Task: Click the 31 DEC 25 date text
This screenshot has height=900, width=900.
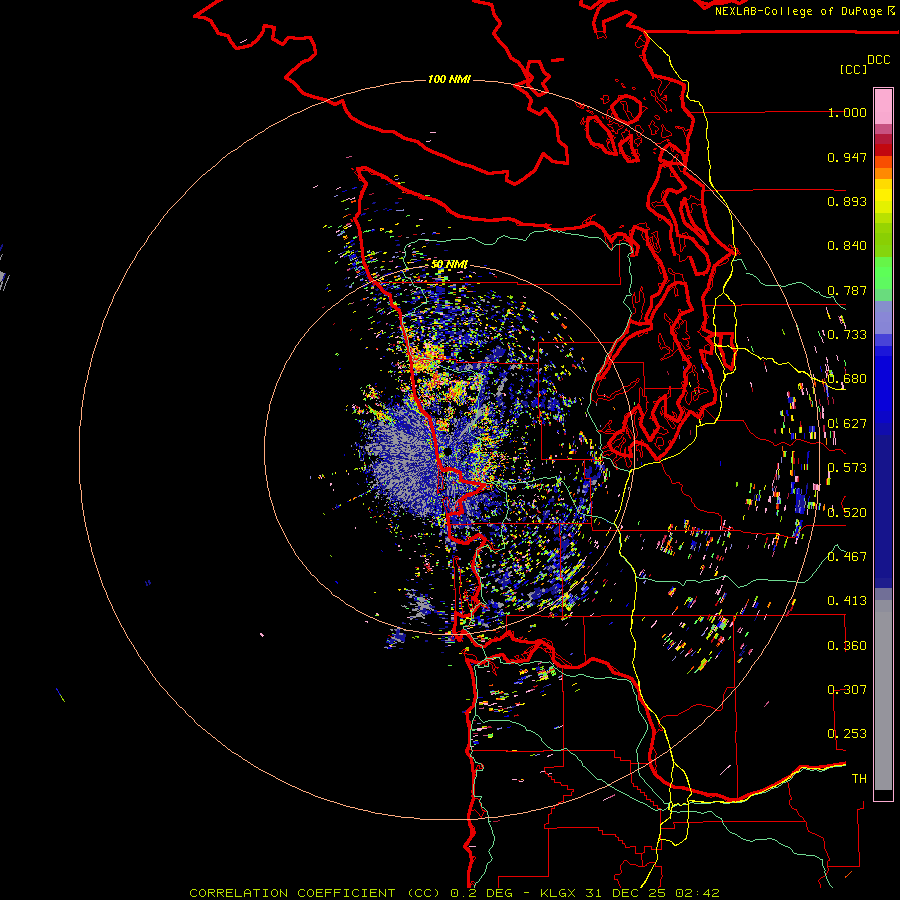Action: tap(627, 893)
